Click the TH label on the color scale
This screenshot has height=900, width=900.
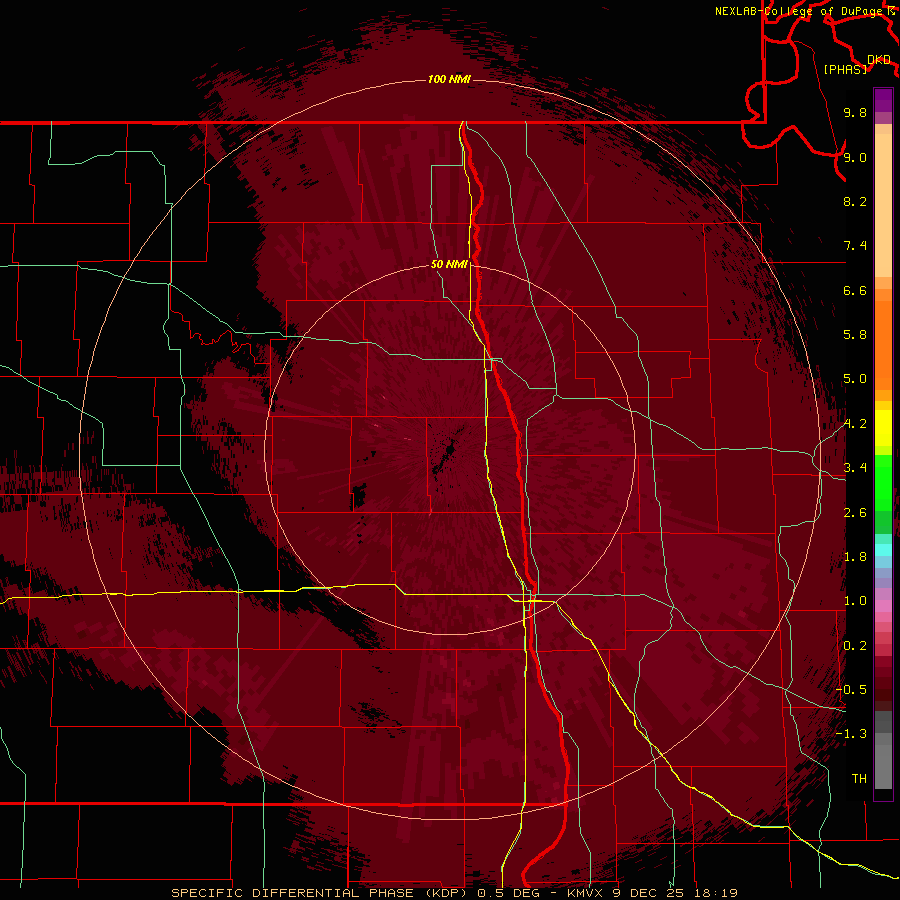[859, 779]
